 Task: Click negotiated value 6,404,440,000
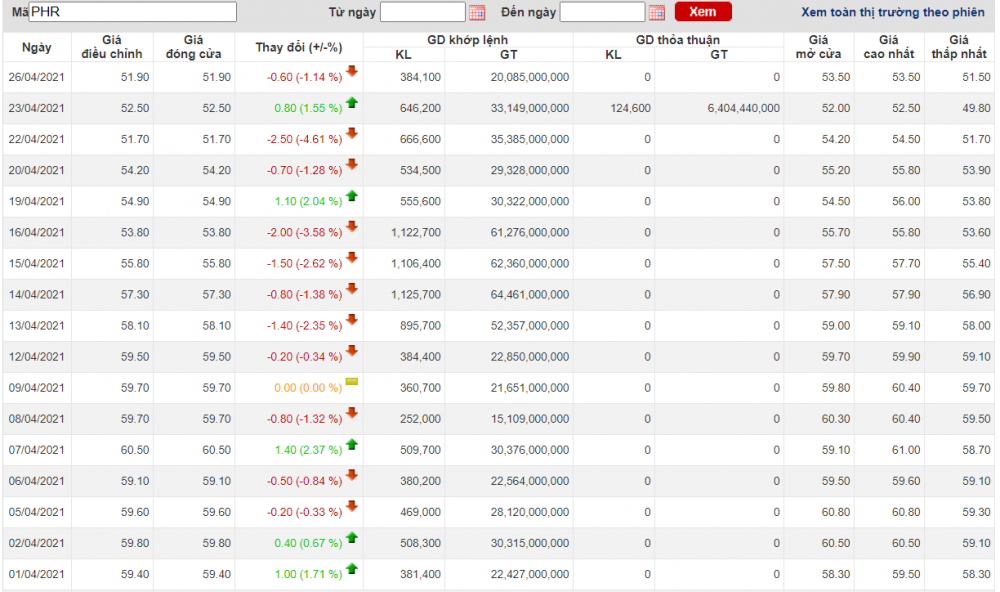coord(744,108)
